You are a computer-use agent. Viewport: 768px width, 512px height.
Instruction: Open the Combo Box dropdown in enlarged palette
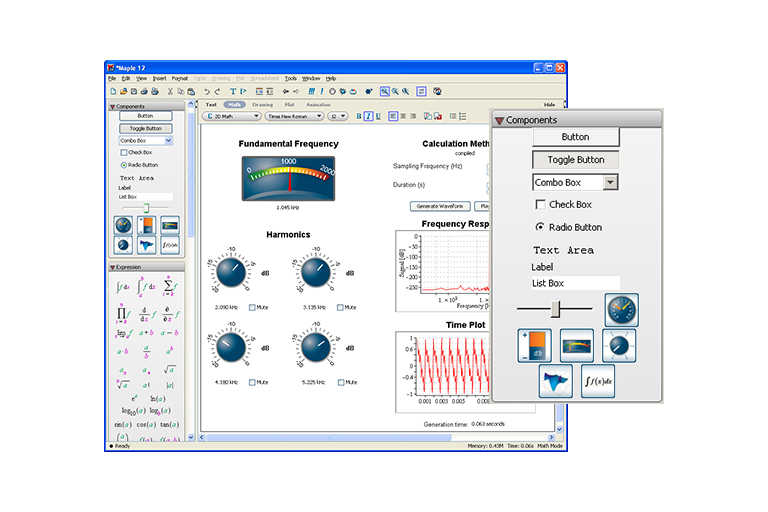pyautogui.click(x=610, y=183)
